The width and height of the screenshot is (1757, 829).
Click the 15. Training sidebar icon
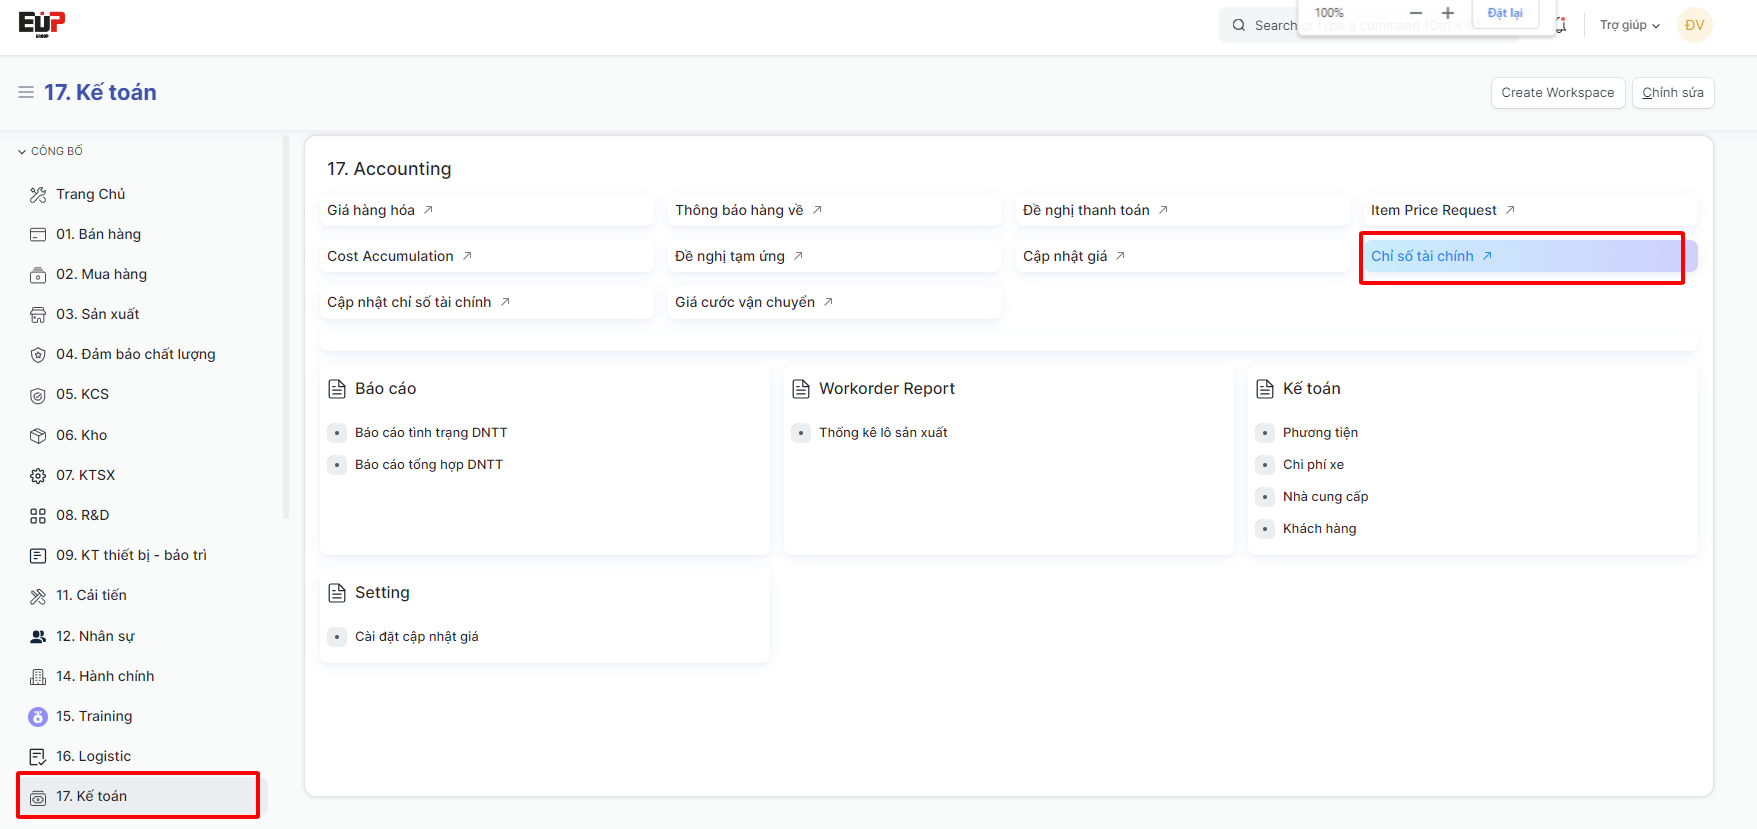tap(38, 717)
